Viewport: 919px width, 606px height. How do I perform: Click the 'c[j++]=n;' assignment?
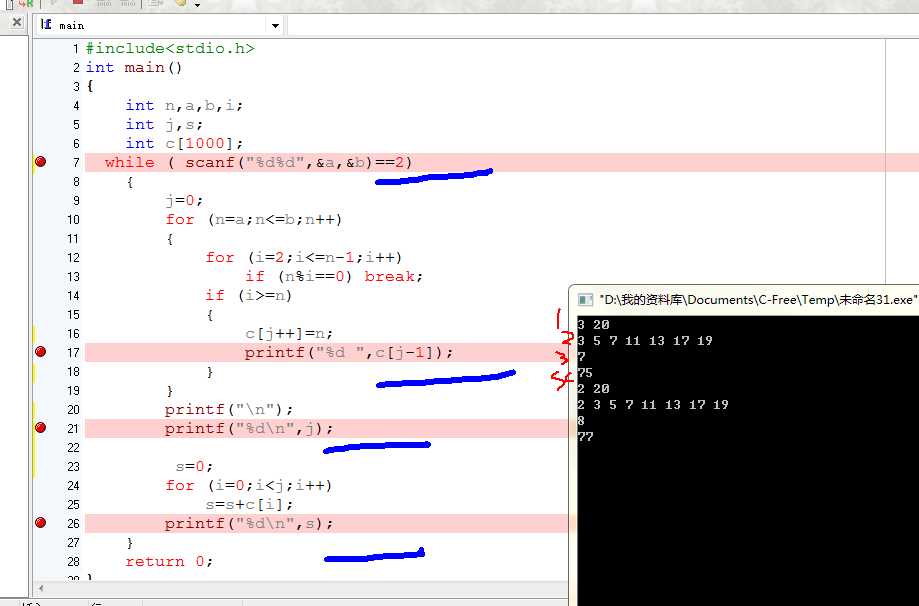[289, 333]
